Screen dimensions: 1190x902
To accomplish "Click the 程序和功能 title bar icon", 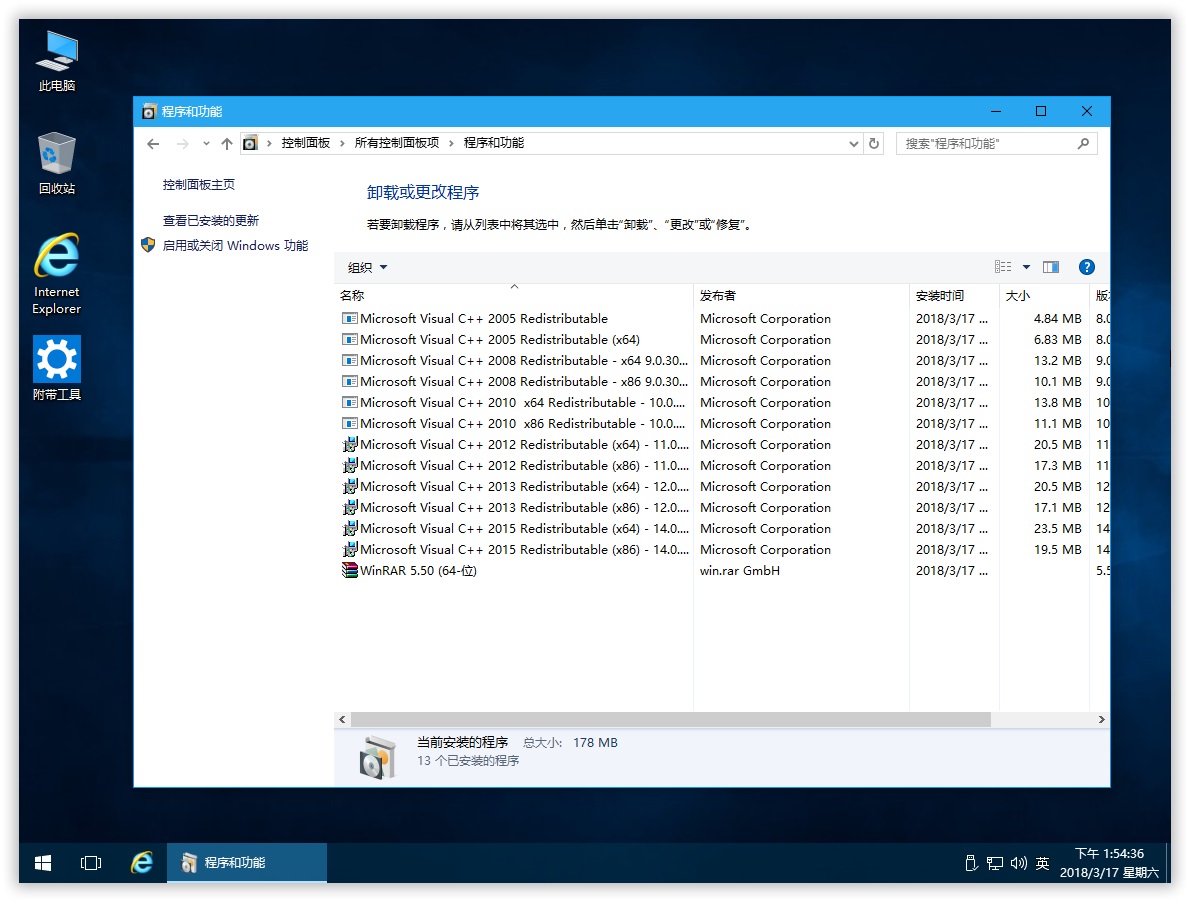I will [x=149, y=112].
